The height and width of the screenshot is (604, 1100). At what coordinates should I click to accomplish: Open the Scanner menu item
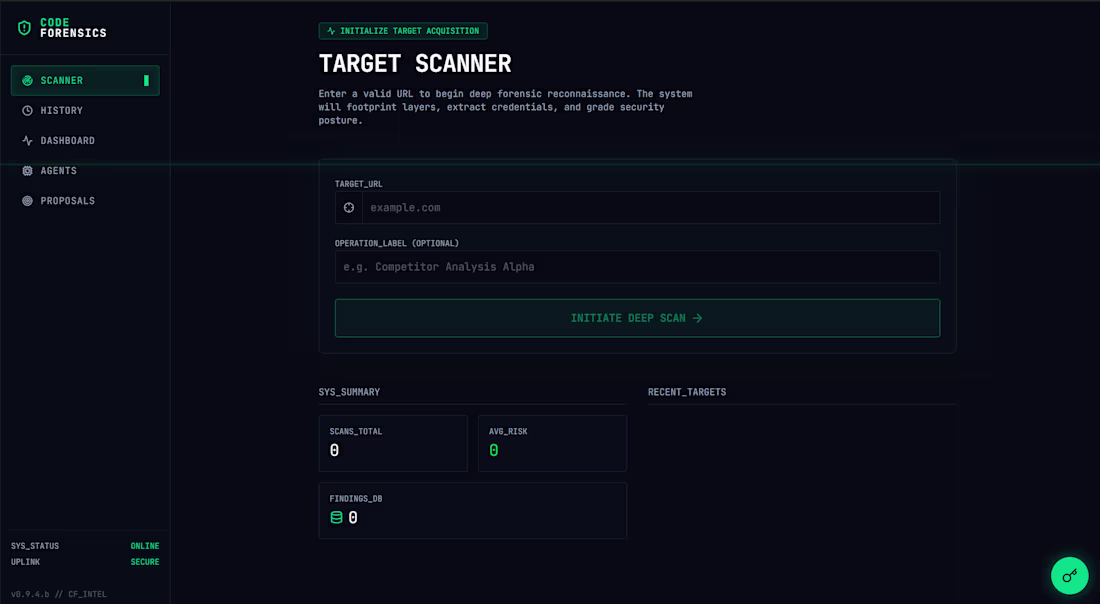point(85,81)
